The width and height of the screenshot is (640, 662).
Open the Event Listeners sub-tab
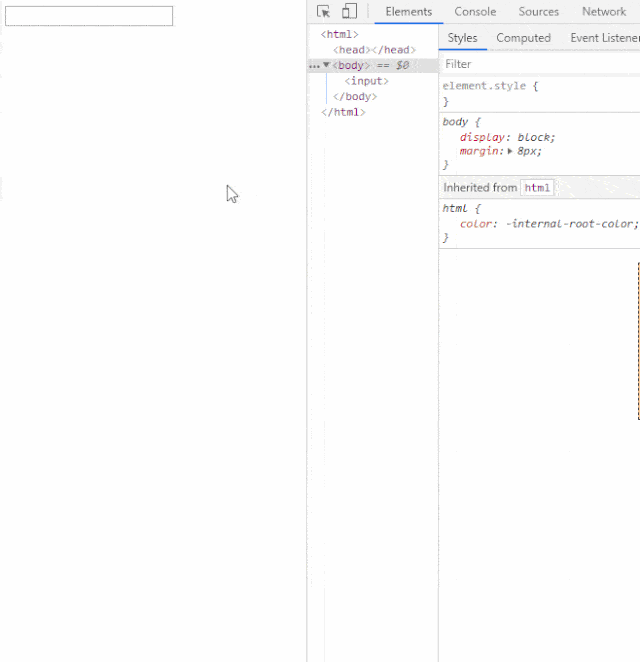point(605,38)
